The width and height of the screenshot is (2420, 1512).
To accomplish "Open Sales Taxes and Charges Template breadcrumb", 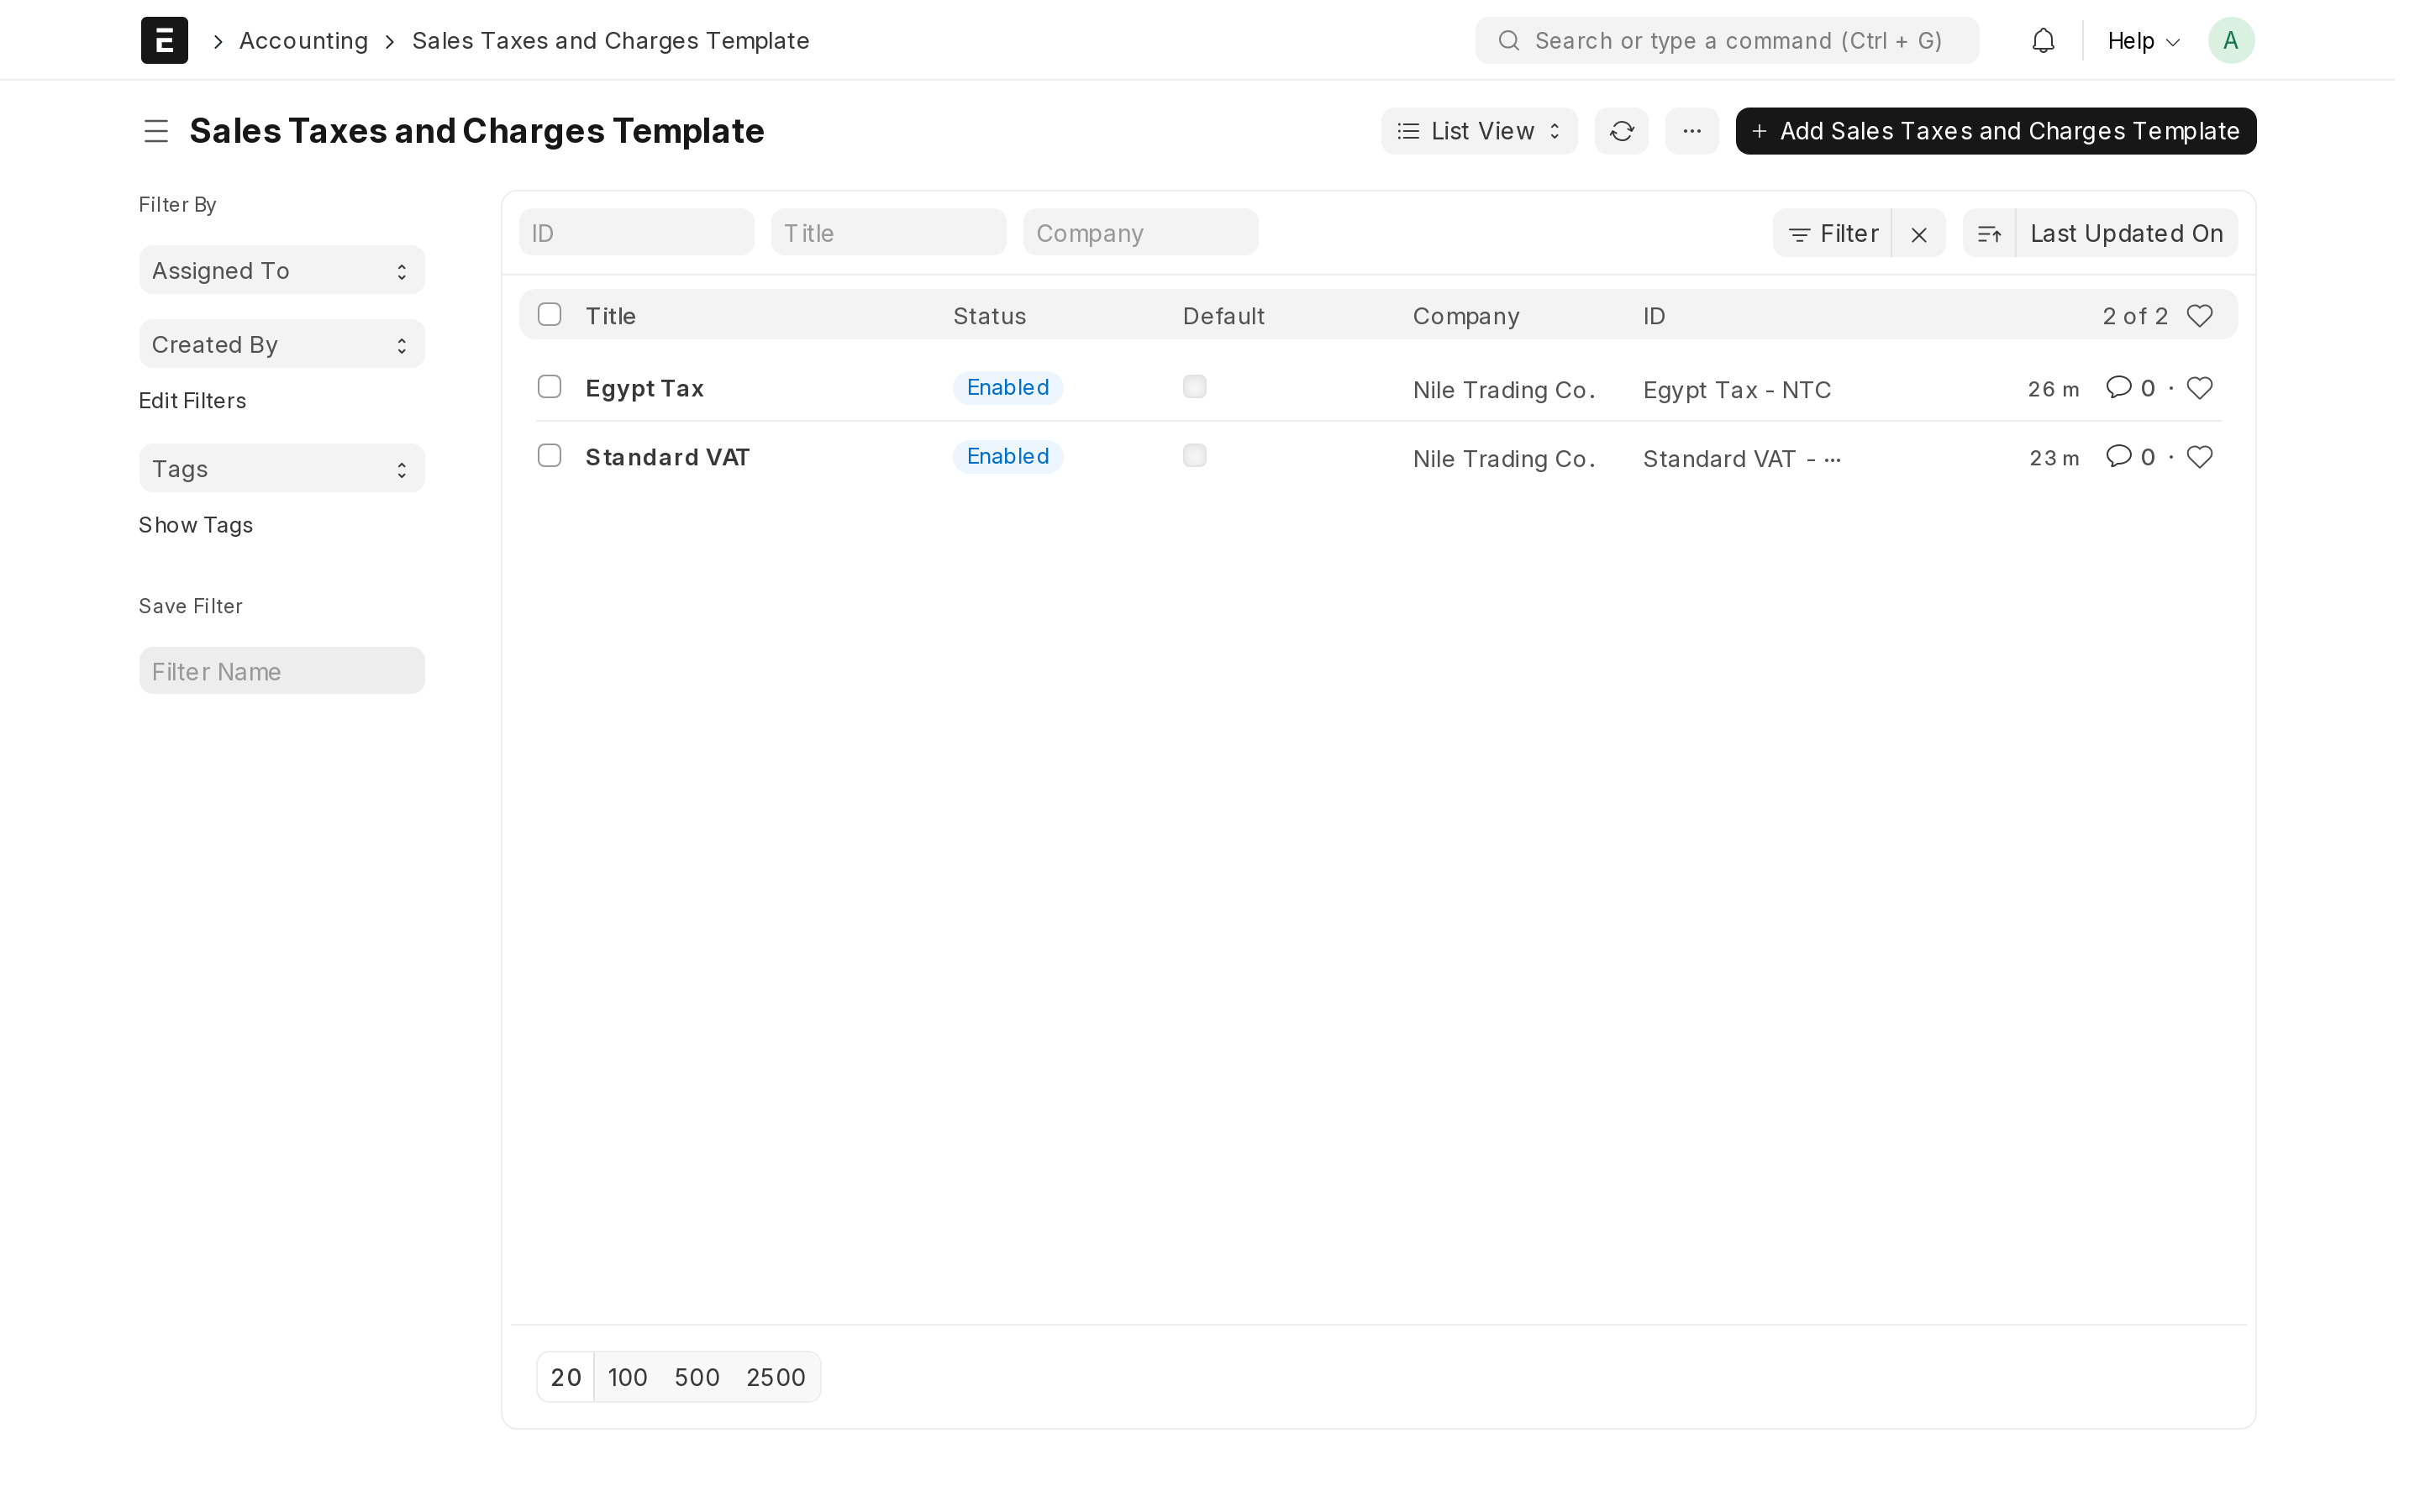I will pos(610,41).
